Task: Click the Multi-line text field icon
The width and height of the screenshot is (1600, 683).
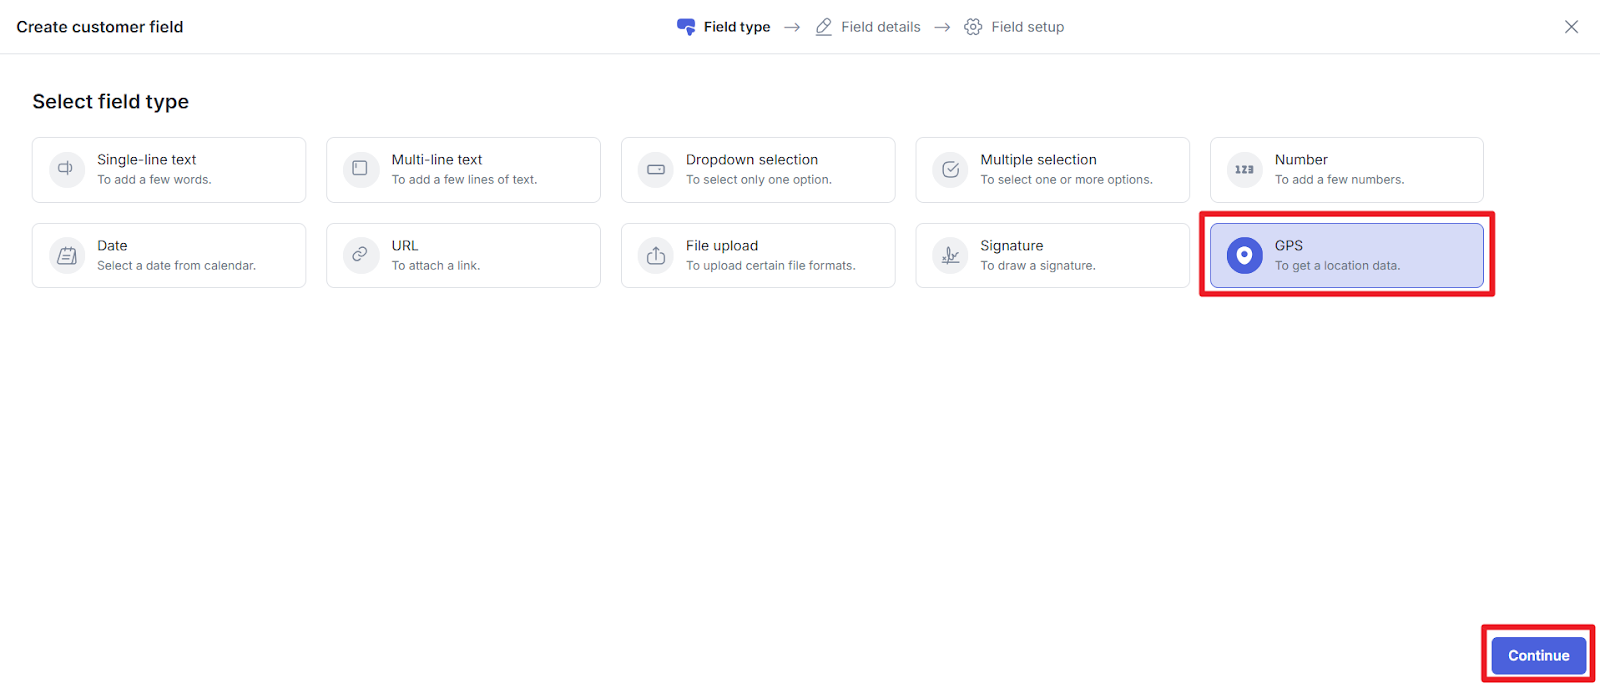Action: [x=360, y=169]
